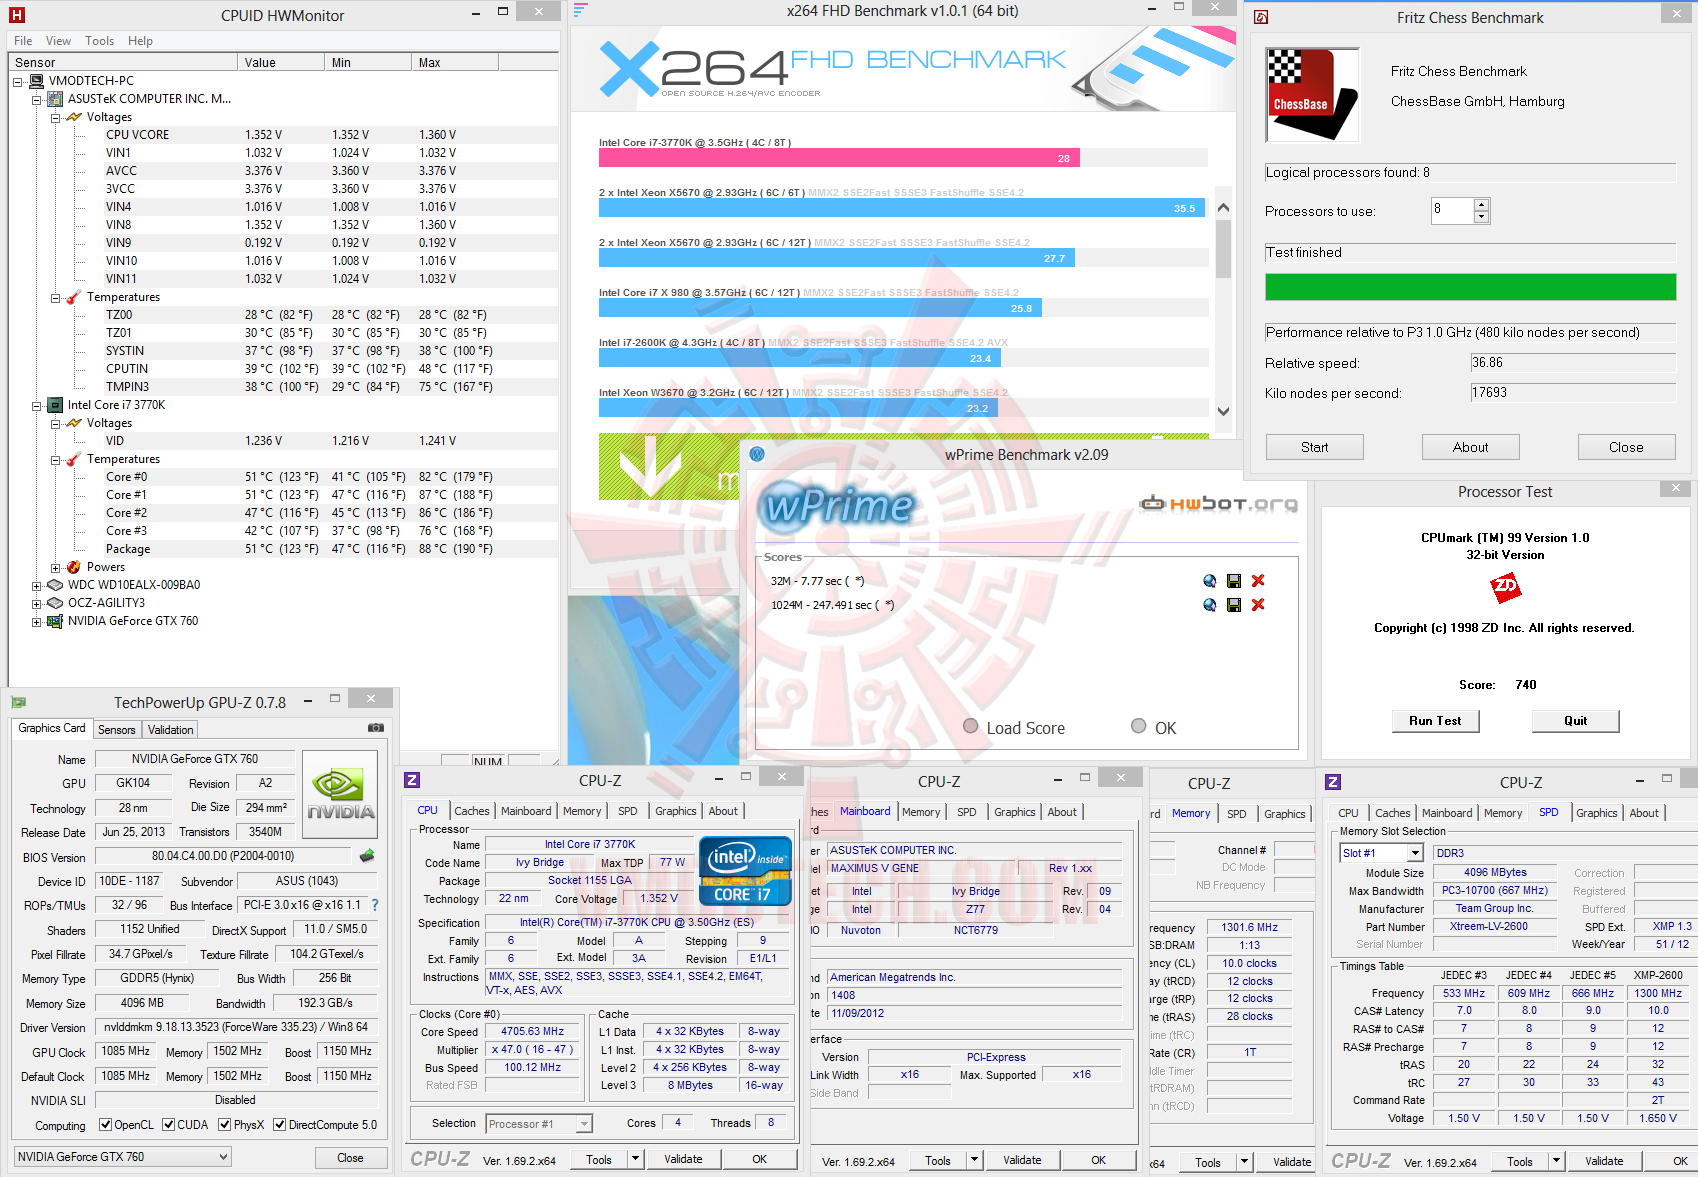1698x1177 pixels.
Task: Click the green Fritz test progress bar
Action: click(x=1470, y=288)
